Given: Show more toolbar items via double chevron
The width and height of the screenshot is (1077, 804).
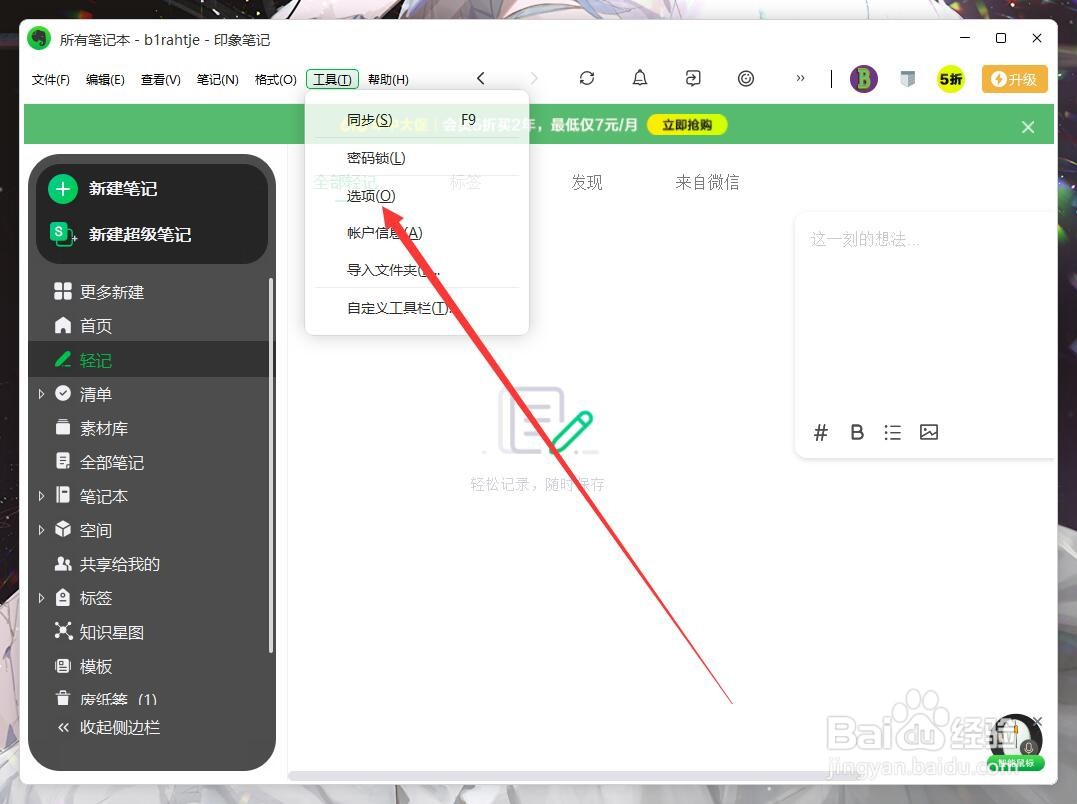Looking at the screenshot, I should 800,78.
